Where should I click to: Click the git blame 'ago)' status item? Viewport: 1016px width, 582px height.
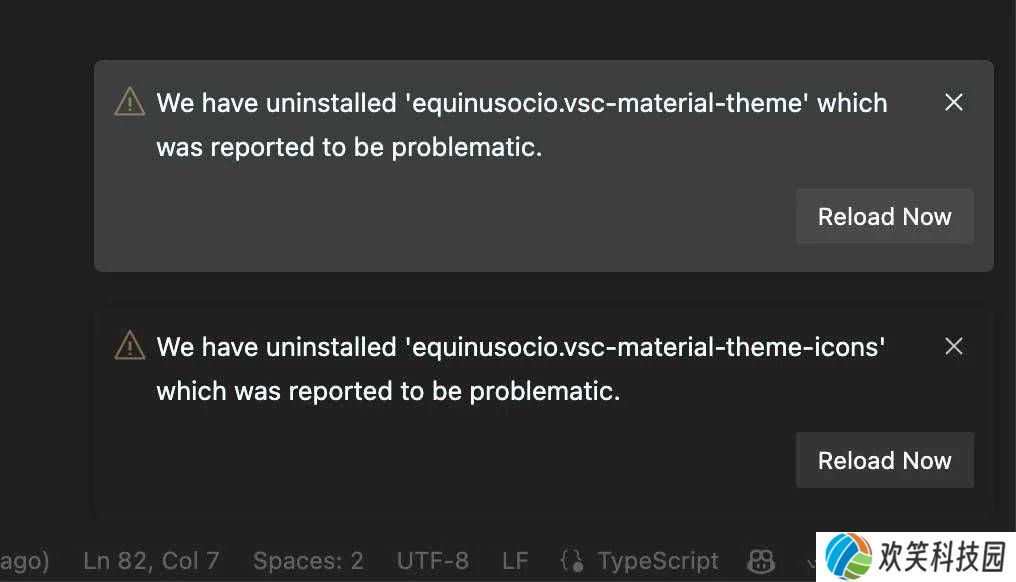pos(25,561)
